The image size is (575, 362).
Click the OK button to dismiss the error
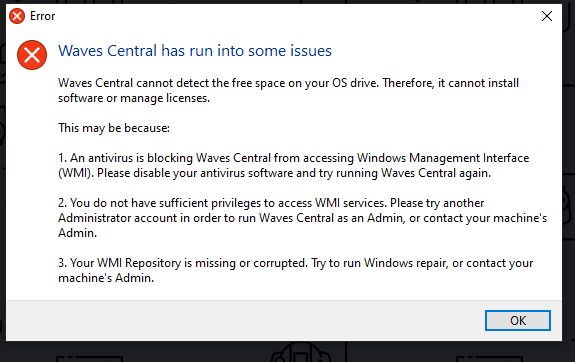point(518,321)
